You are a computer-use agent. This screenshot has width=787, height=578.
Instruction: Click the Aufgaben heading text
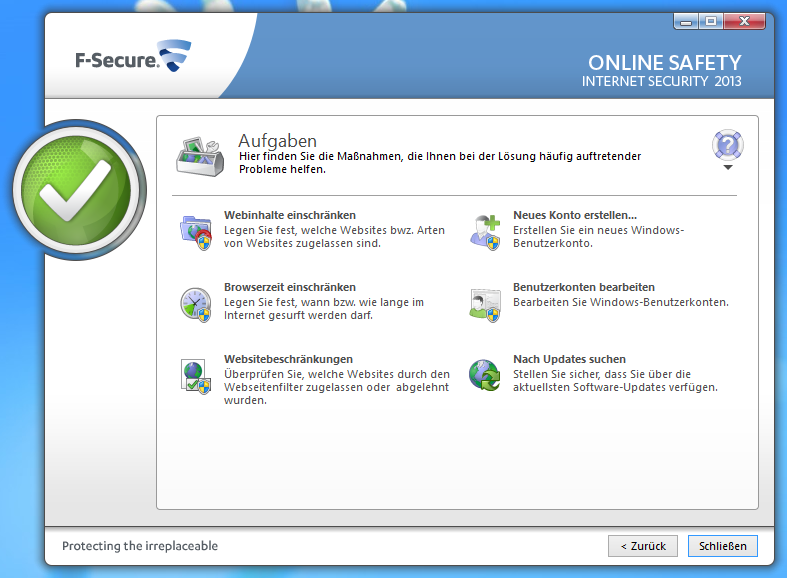coord(277,140)
